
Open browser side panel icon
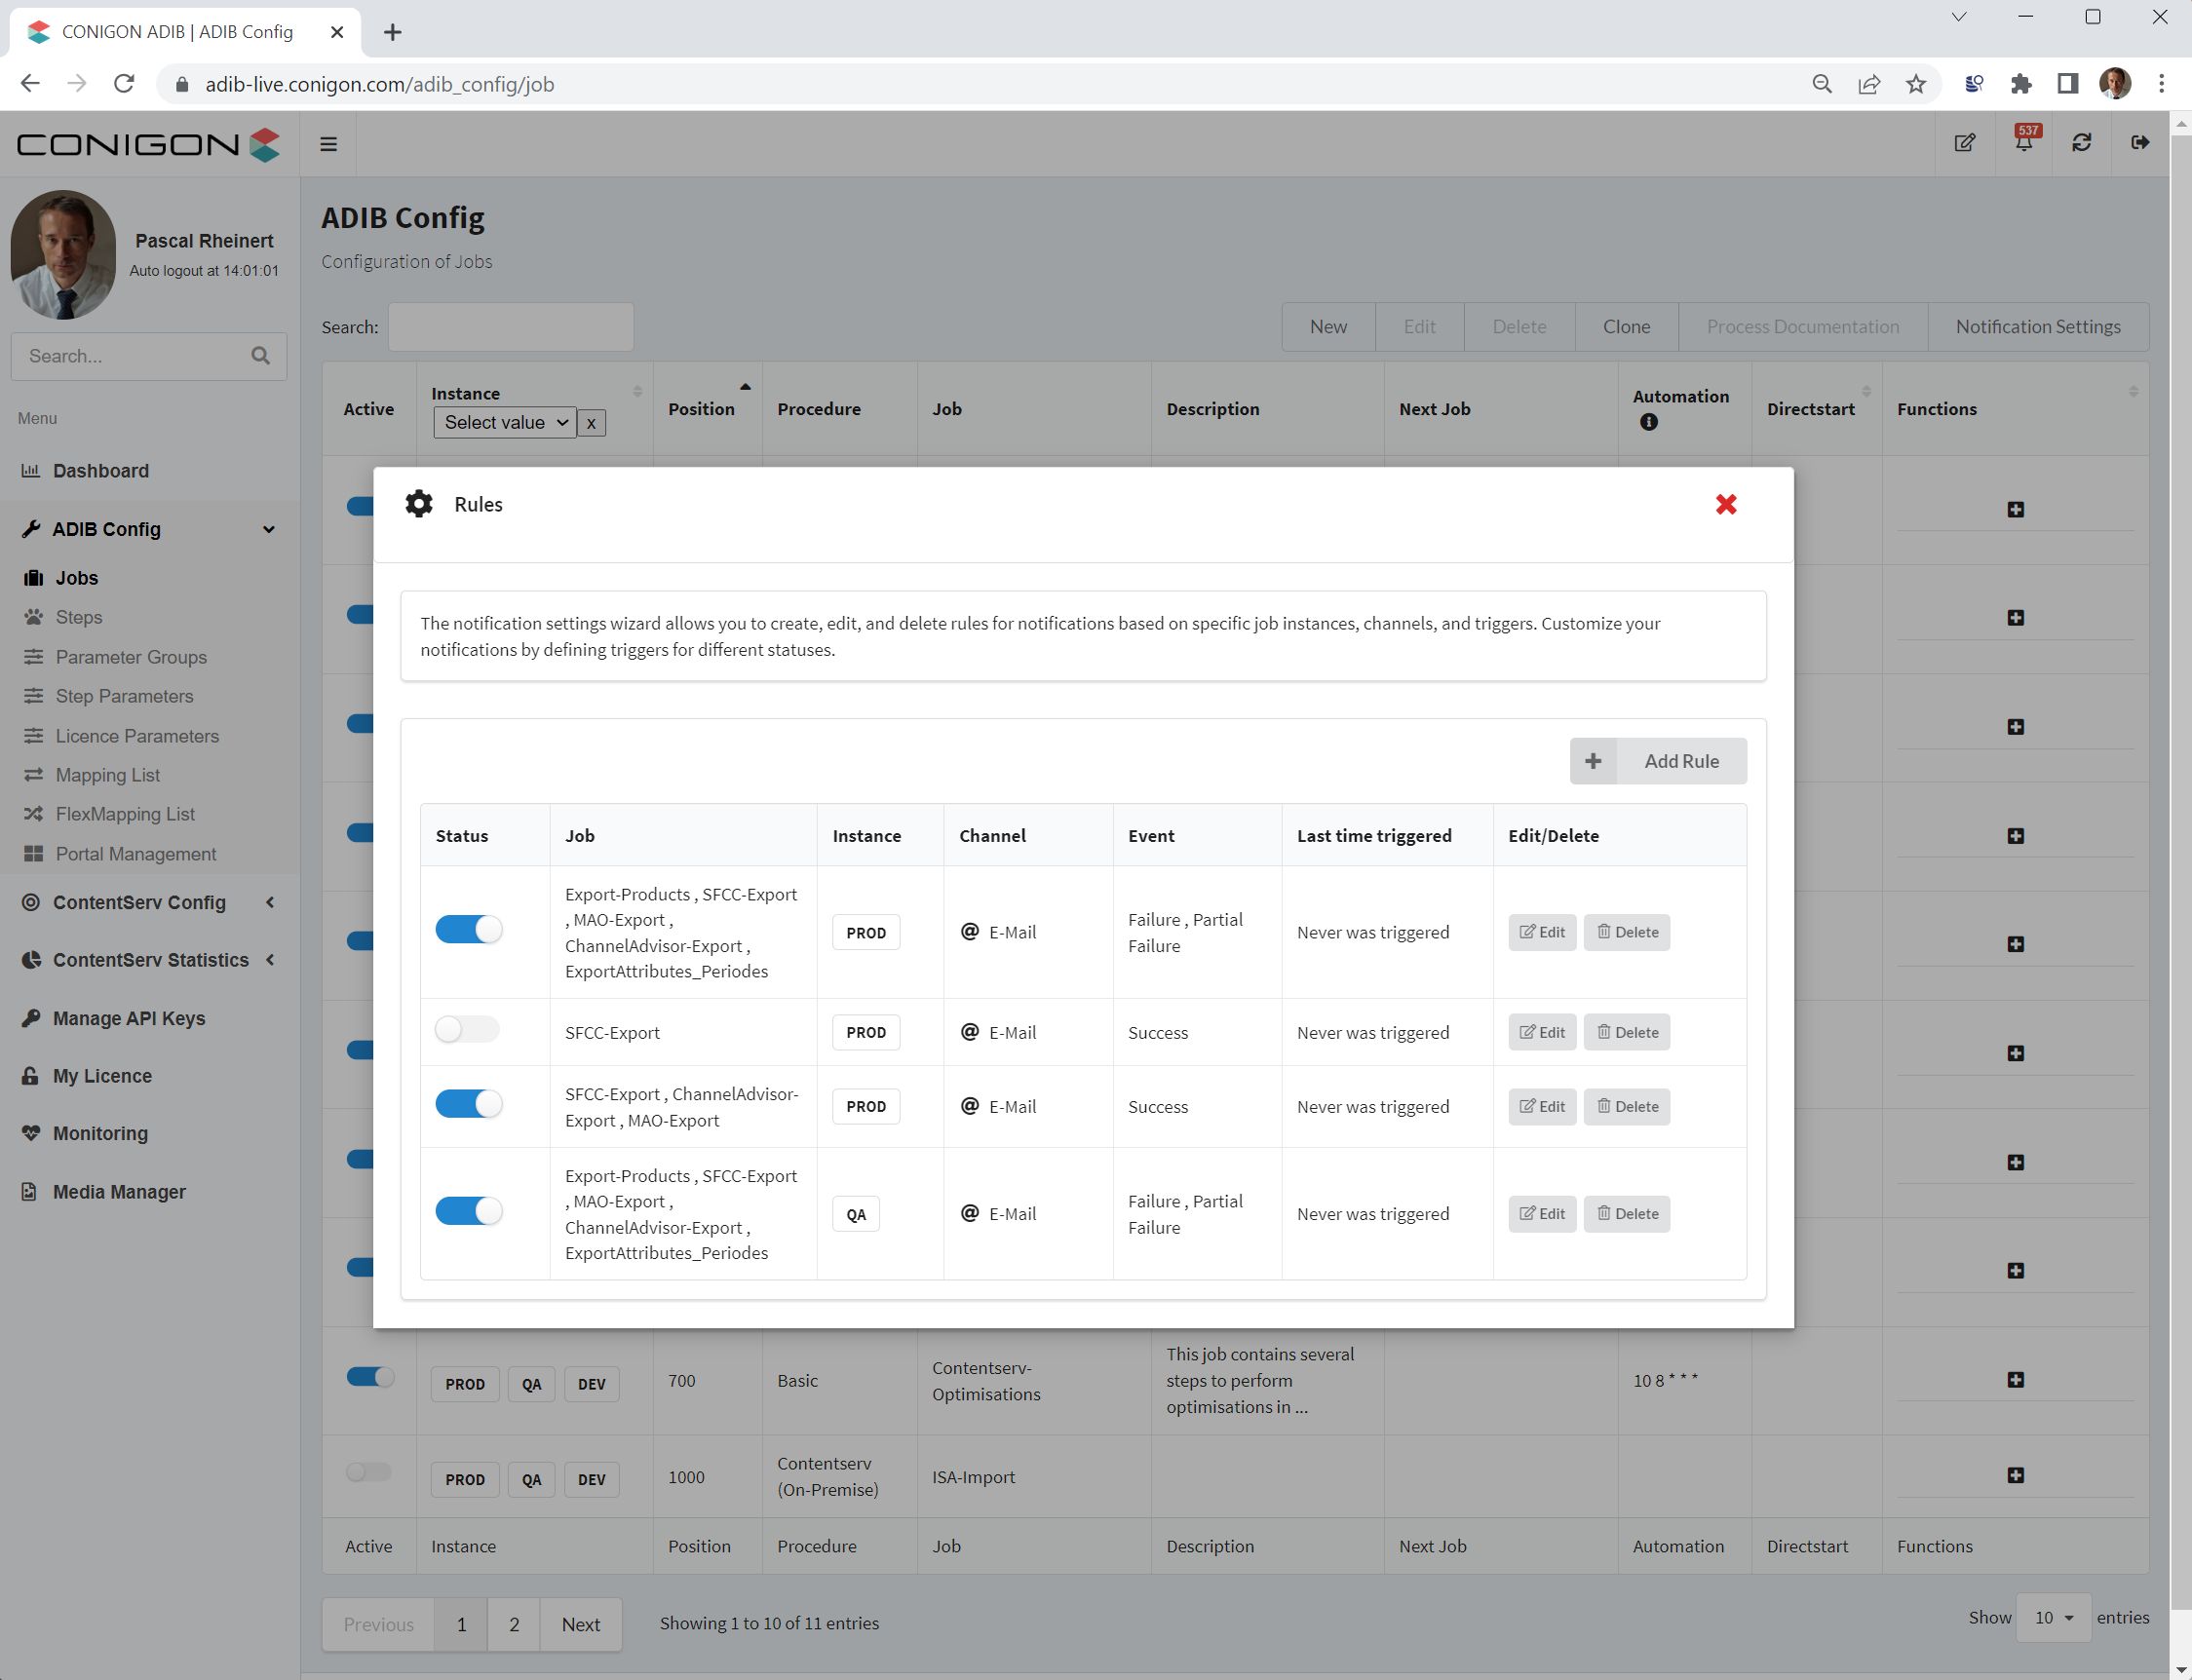[2068, 84]
